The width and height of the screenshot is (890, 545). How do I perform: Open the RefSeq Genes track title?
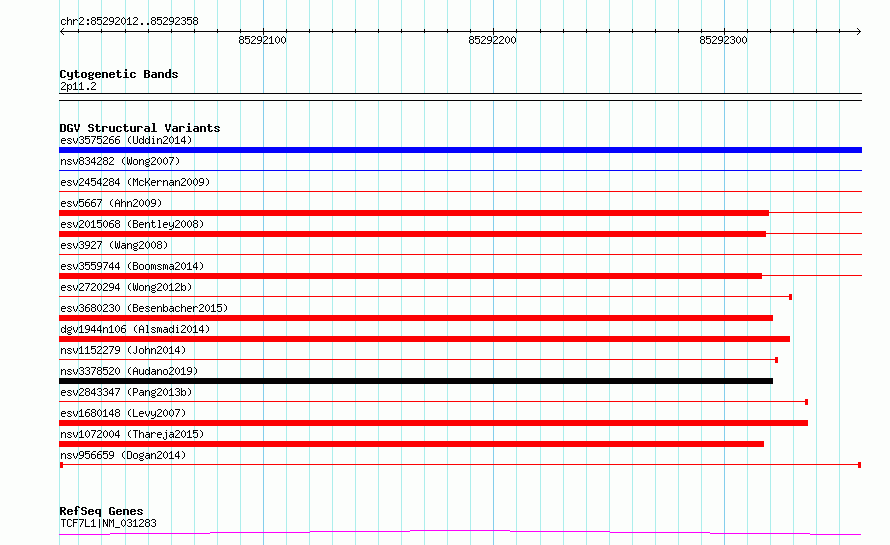click(101, 511)
